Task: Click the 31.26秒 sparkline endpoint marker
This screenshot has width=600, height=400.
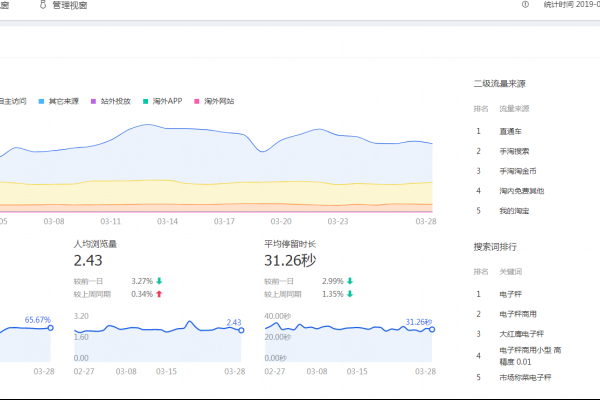Action: [x=432, y=329]
